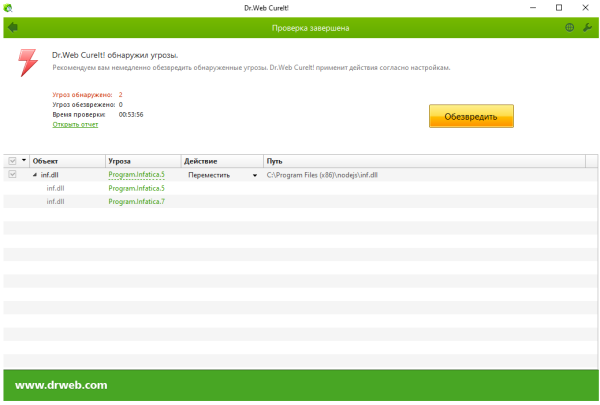Click the scan time value 00:53:56

(131, 114)
